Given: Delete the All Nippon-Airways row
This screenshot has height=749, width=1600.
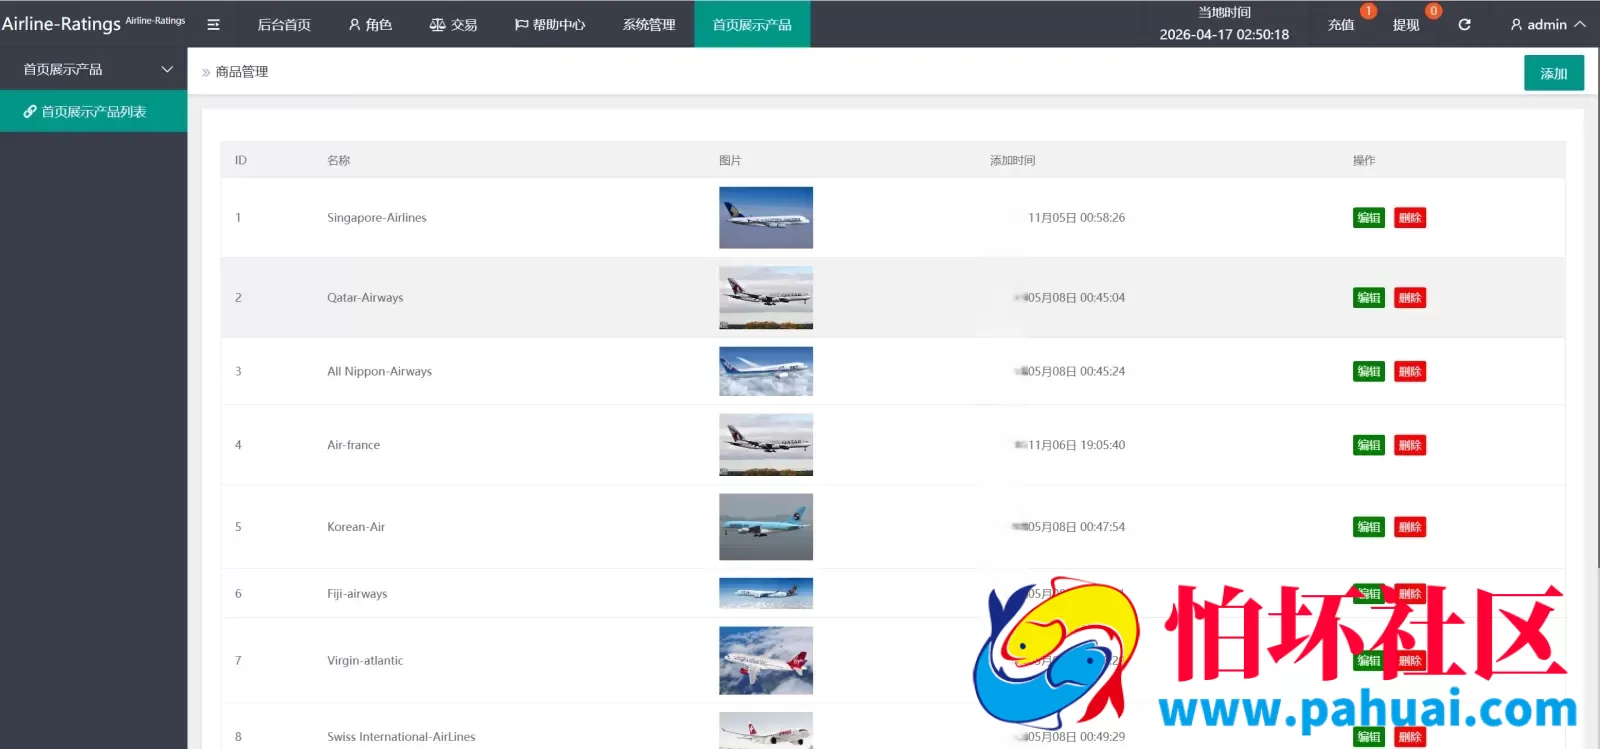Looking at the screenshot, I should click(1410, 372).
